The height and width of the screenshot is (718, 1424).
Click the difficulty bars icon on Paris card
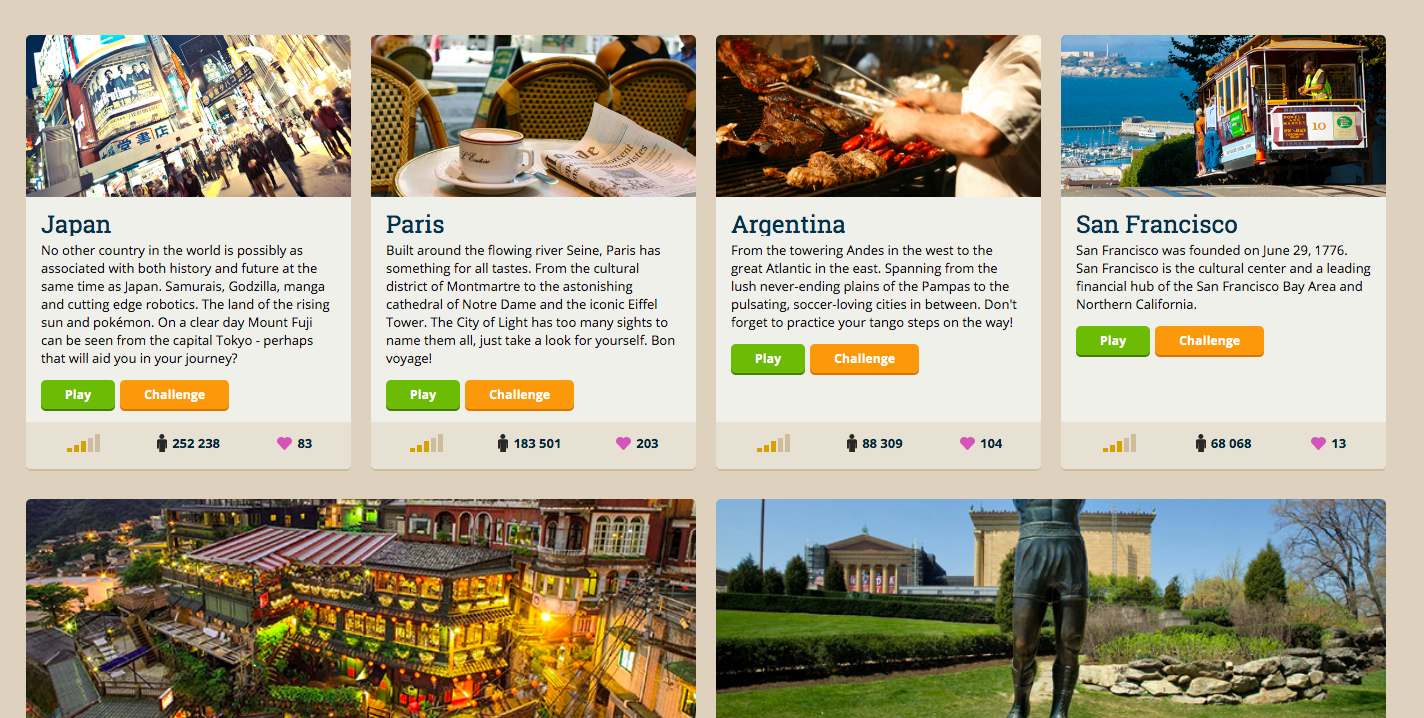426,443
